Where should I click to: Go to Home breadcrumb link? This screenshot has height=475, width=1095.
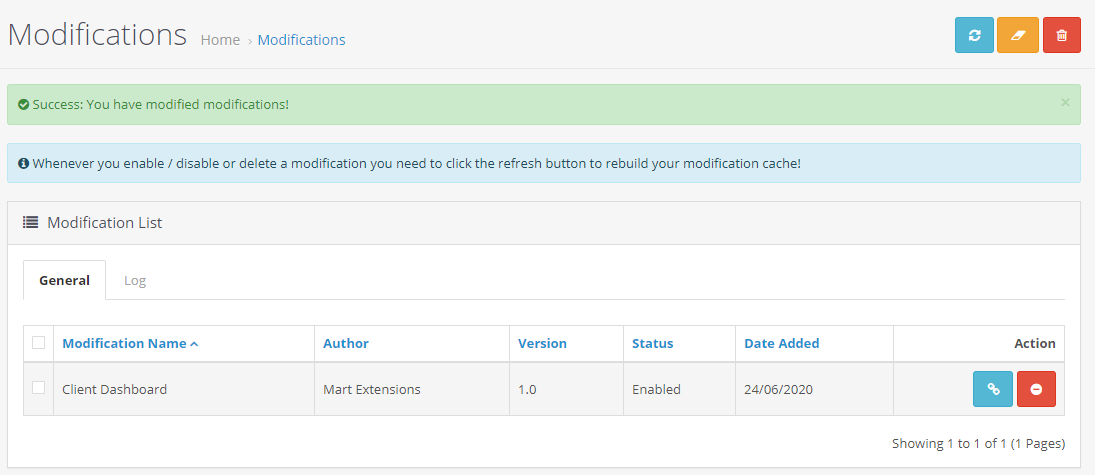[220, 40]
